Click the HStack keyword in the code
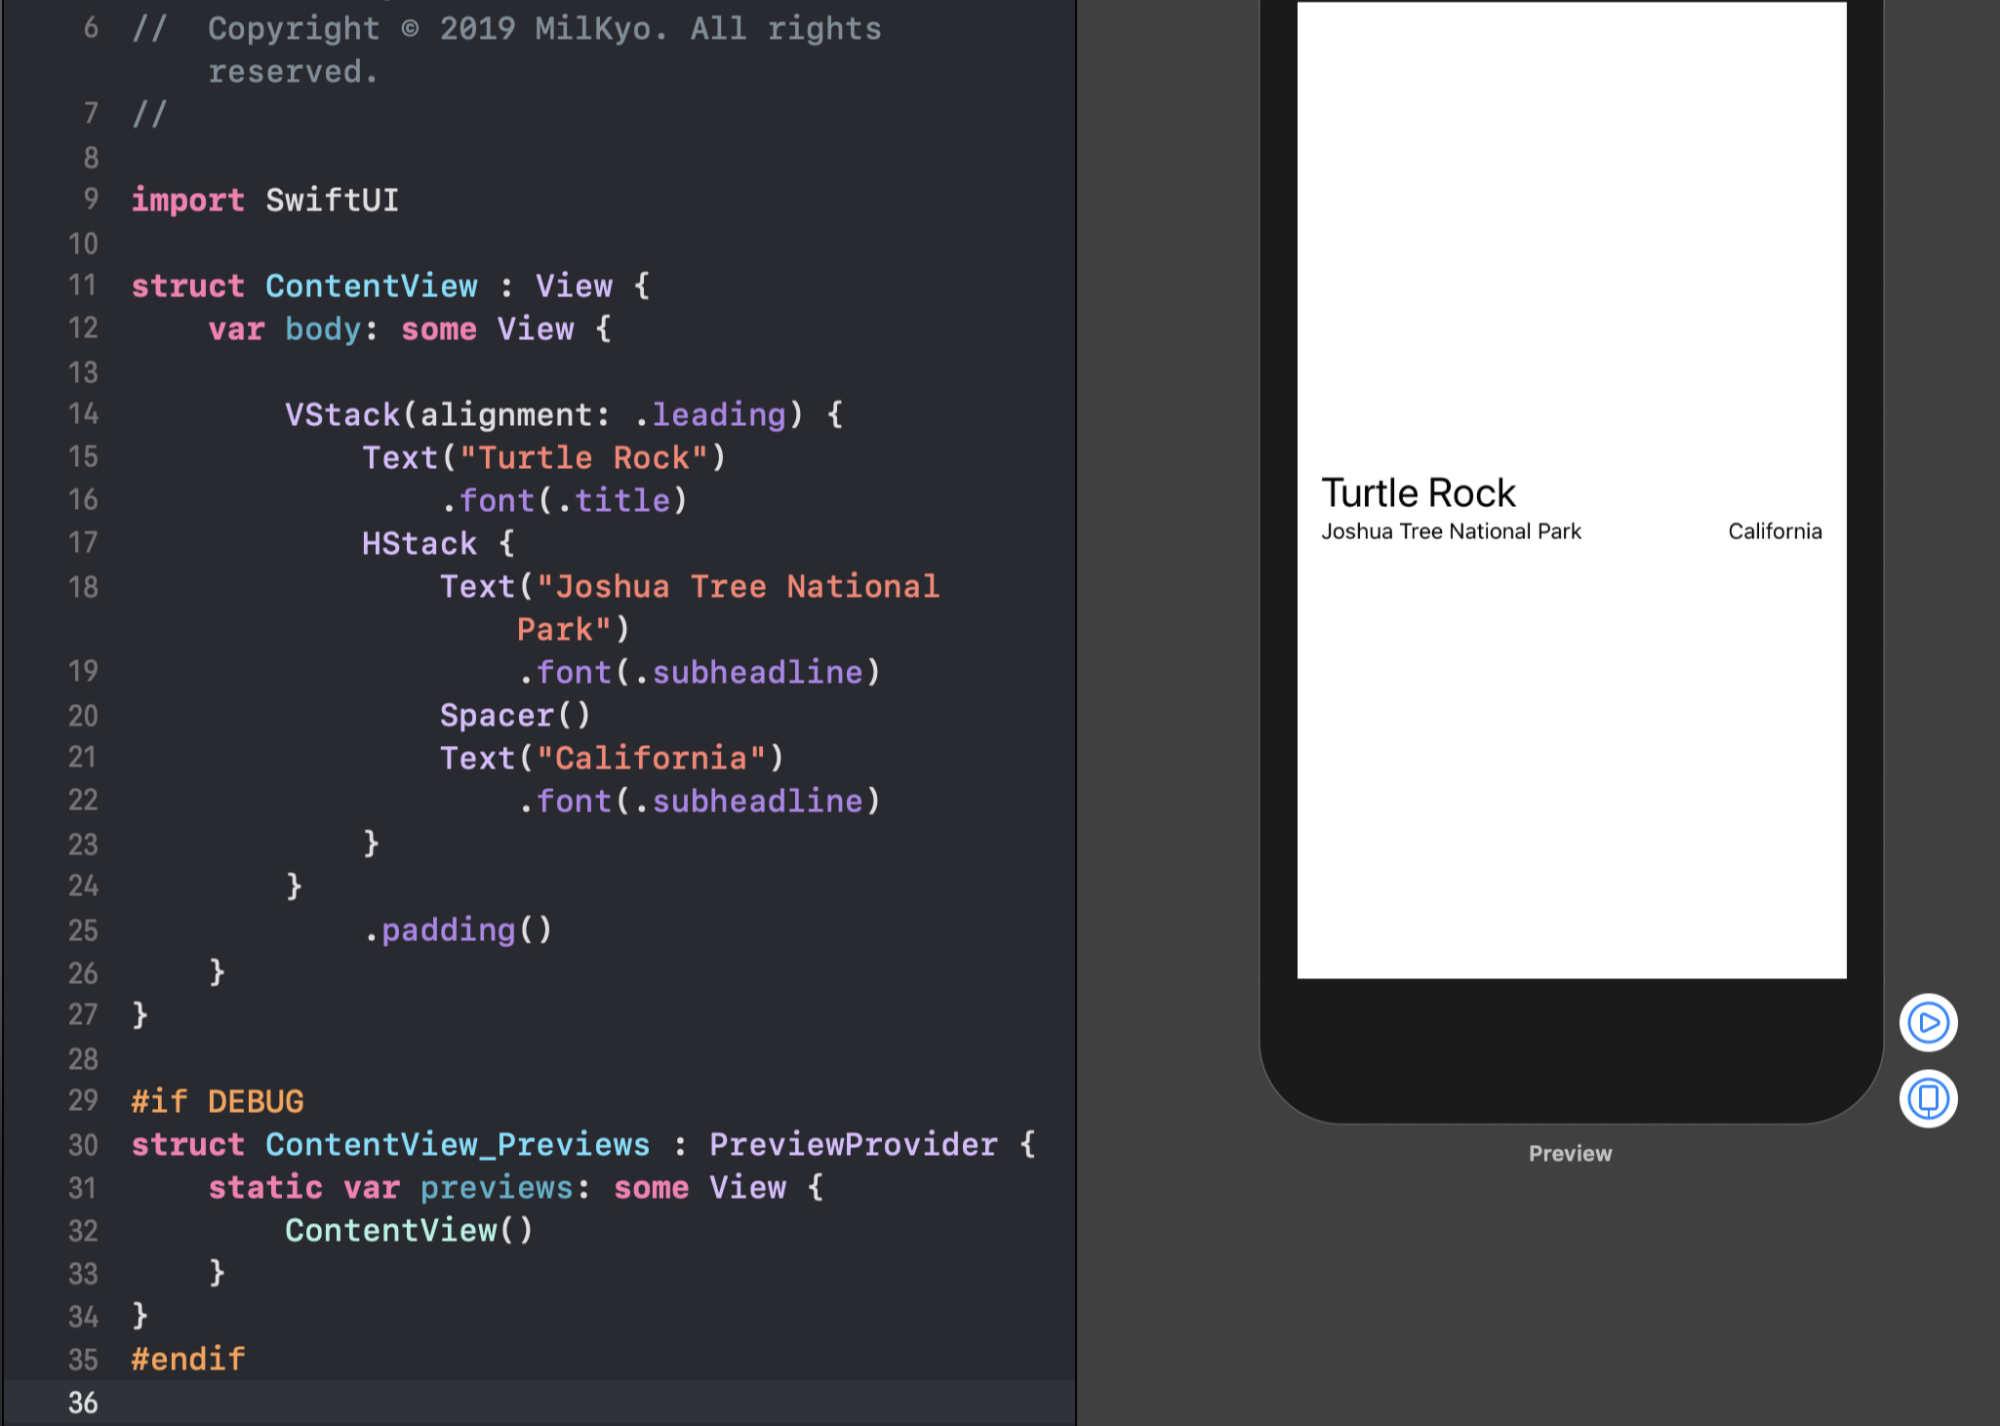Screen dimensions: 2000x1426 coord(420,544)
